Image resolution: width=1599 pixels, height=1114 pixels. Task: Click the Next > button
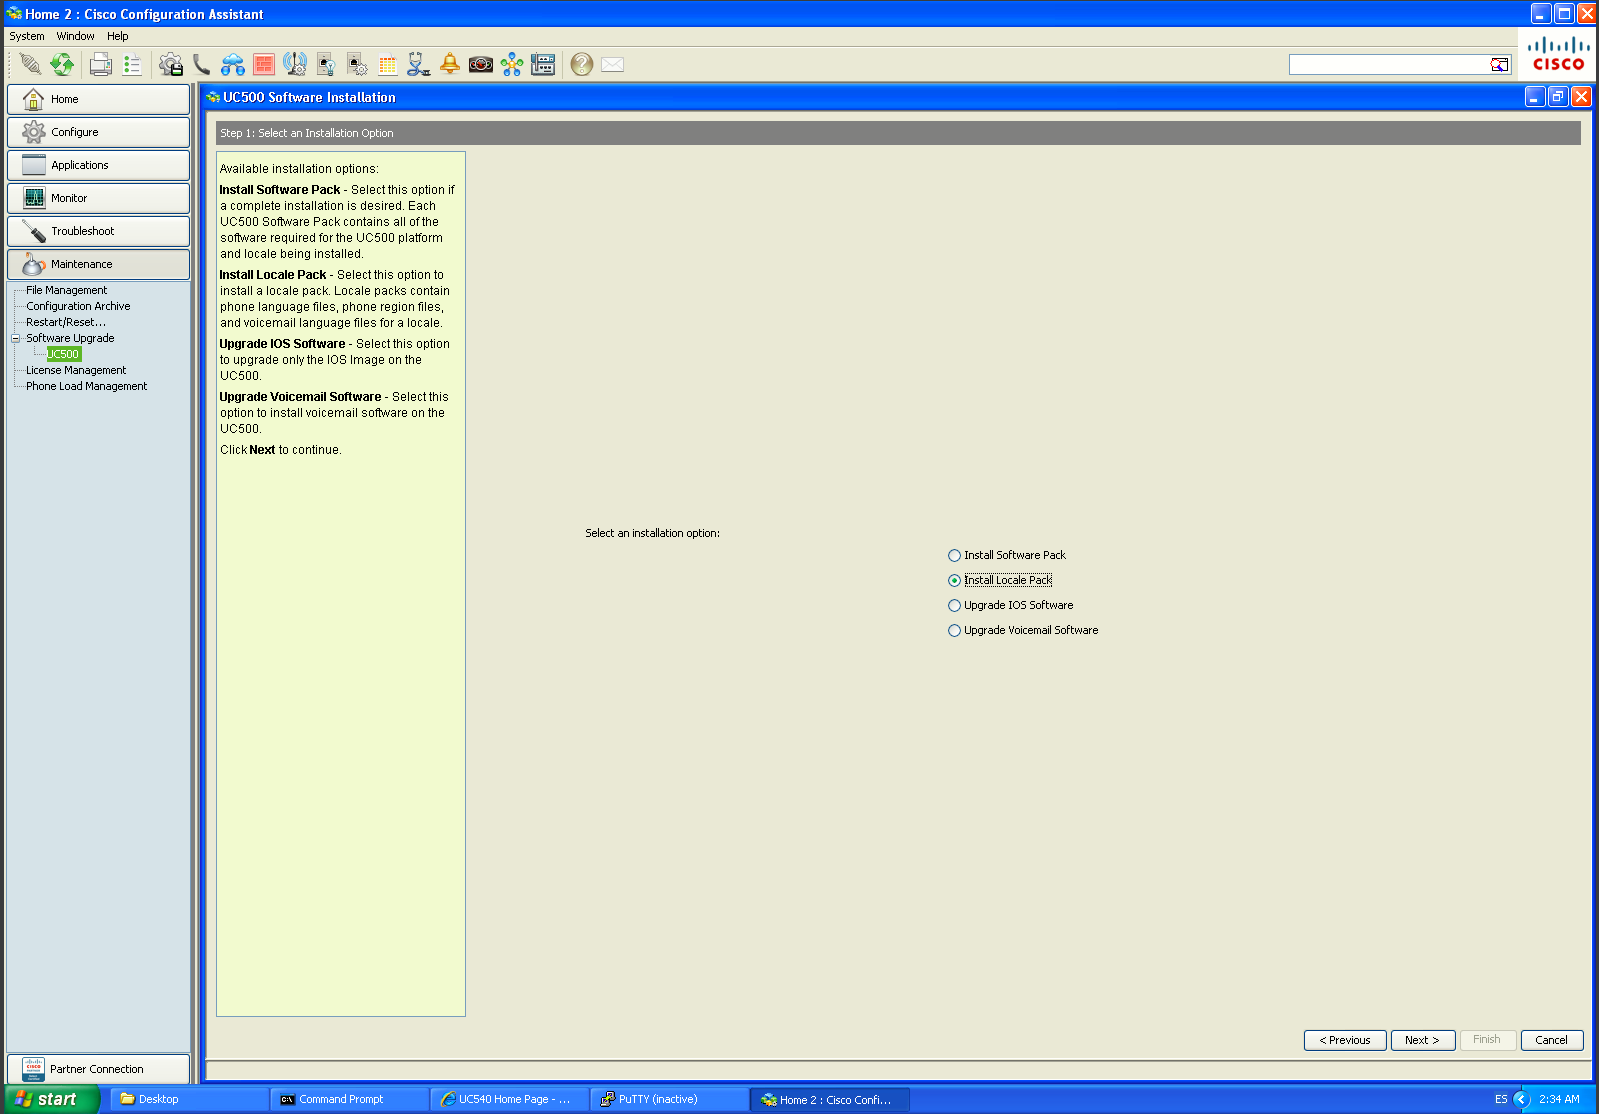pyautogui.click(x=1422, y=1040)
